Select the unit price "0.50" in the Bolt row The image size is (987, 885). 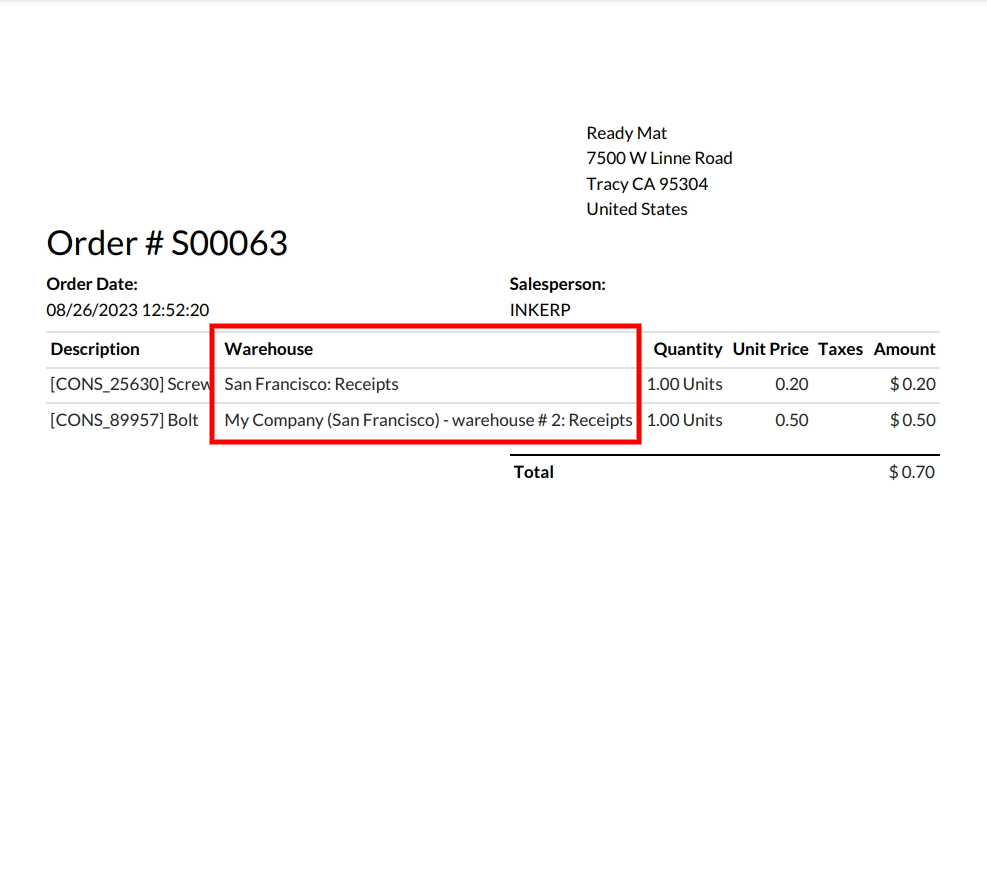(x=792, y=420)
